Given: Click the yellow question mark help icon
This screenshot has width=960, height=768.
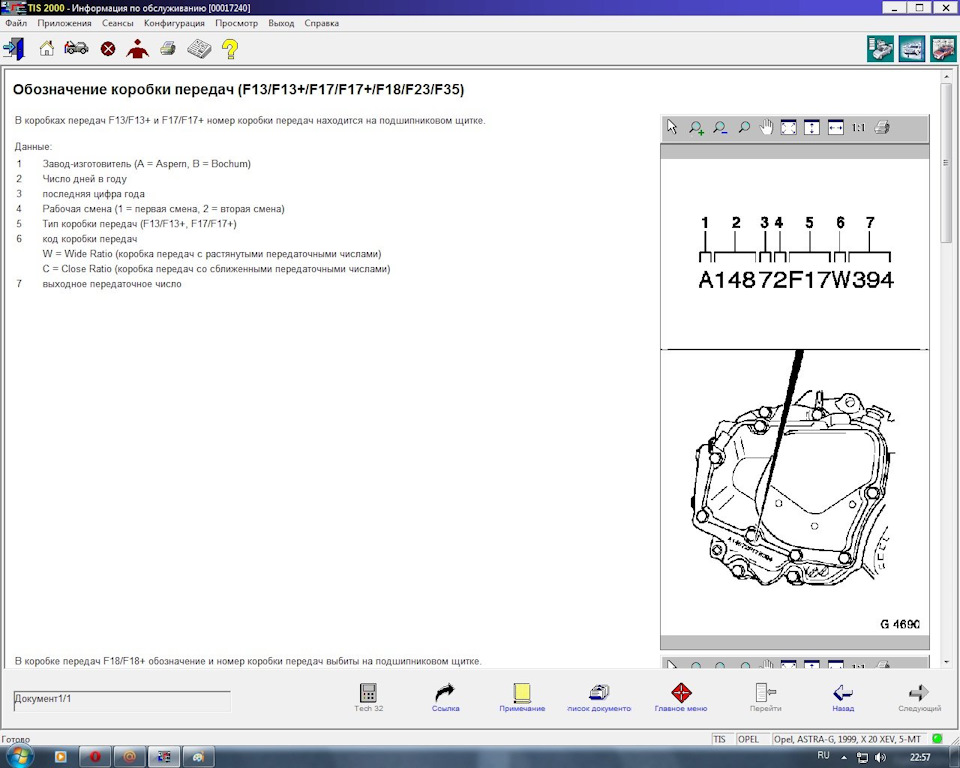Looking at the screenshot, I should (230, 48).
